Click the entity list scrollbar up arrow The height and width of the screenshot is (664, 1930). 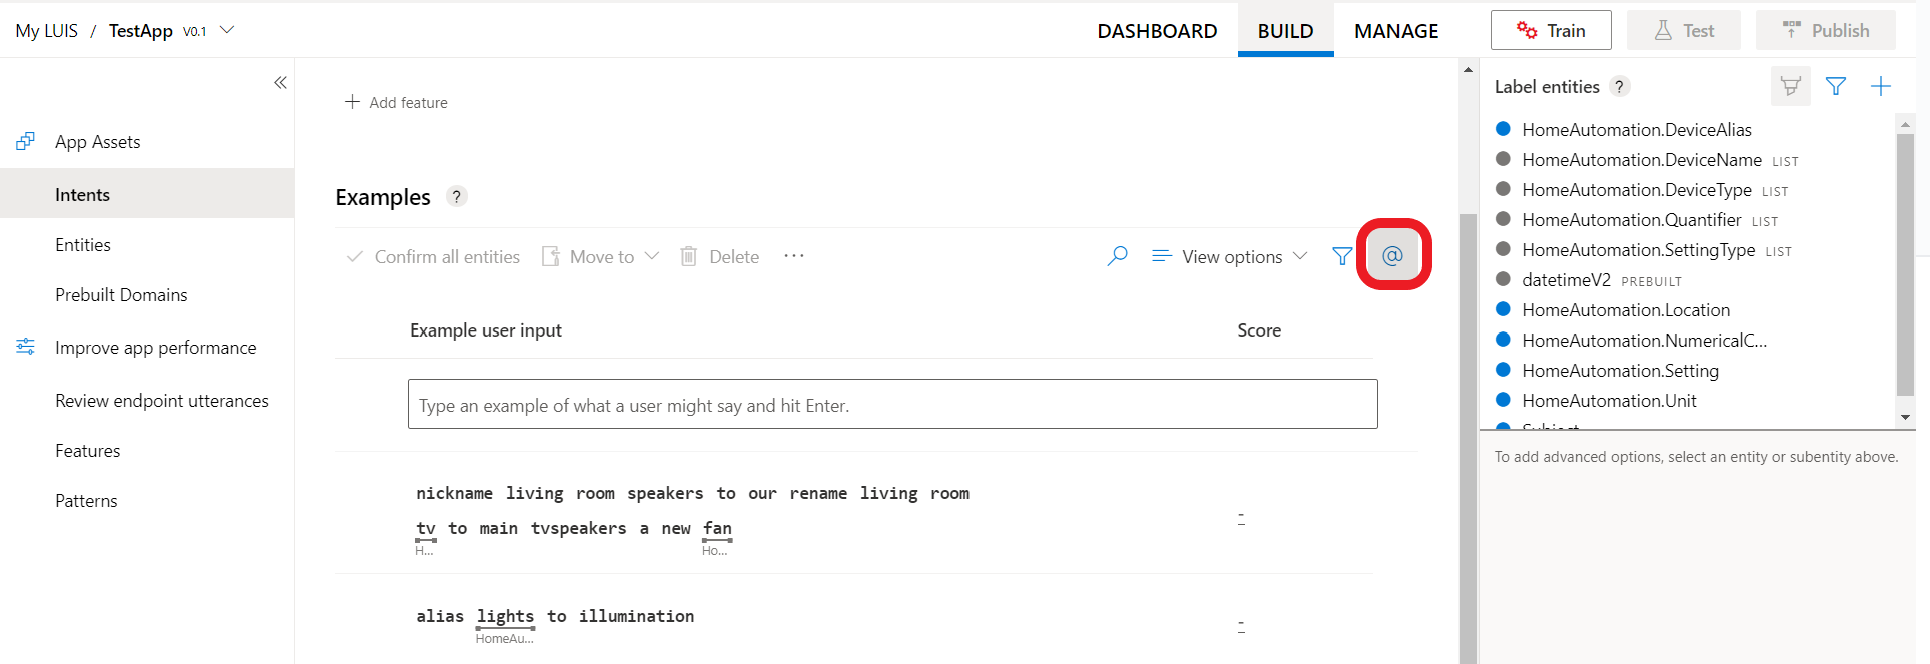tap(1905, 124)
